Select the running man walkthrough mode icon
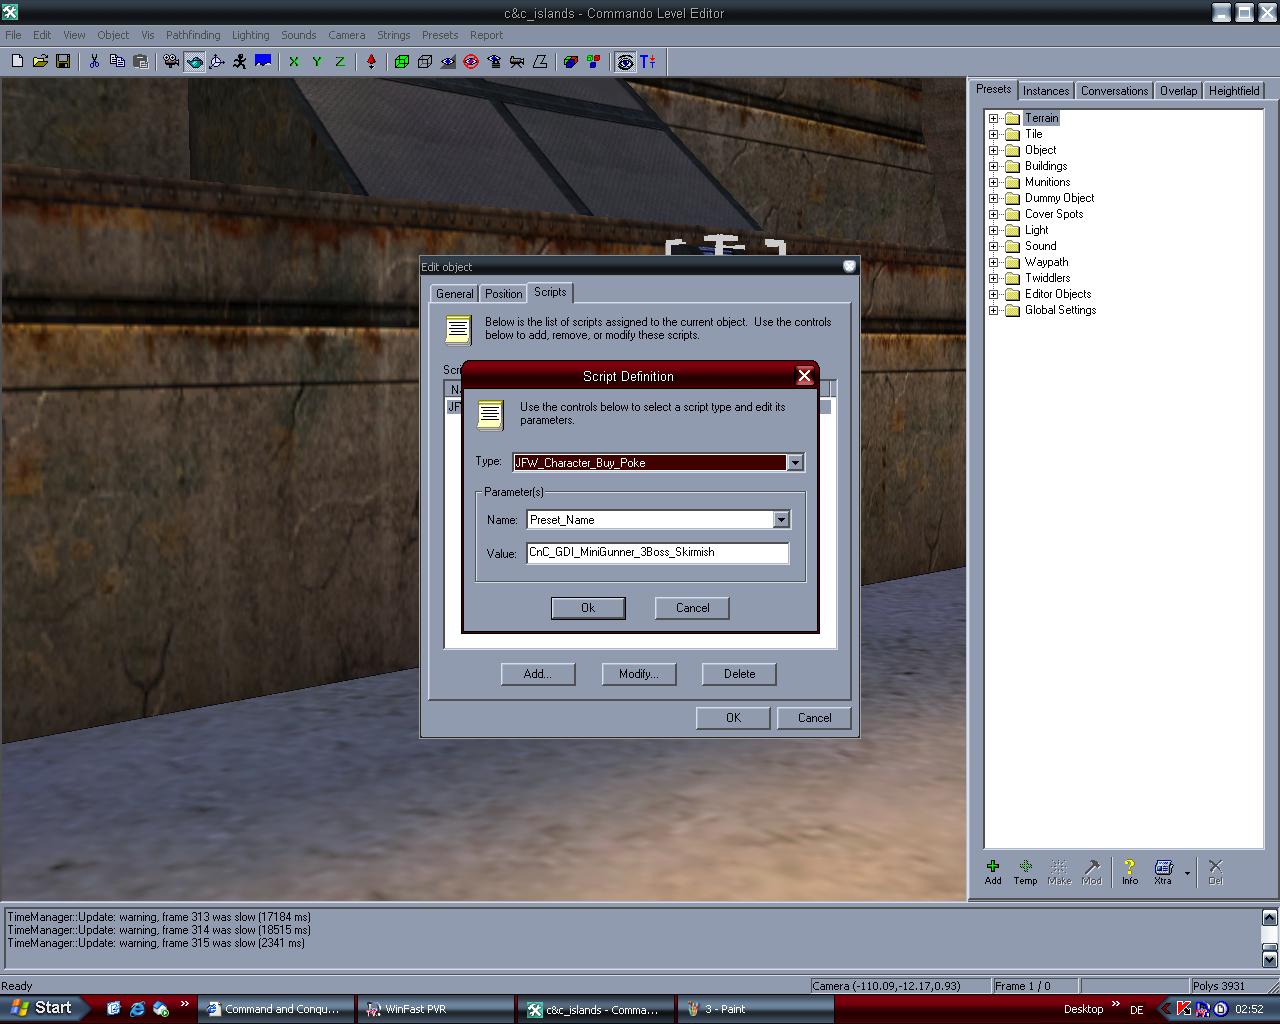This screenshot has width=1280, height=1024. pyautogui.click(x=240, y=62)
